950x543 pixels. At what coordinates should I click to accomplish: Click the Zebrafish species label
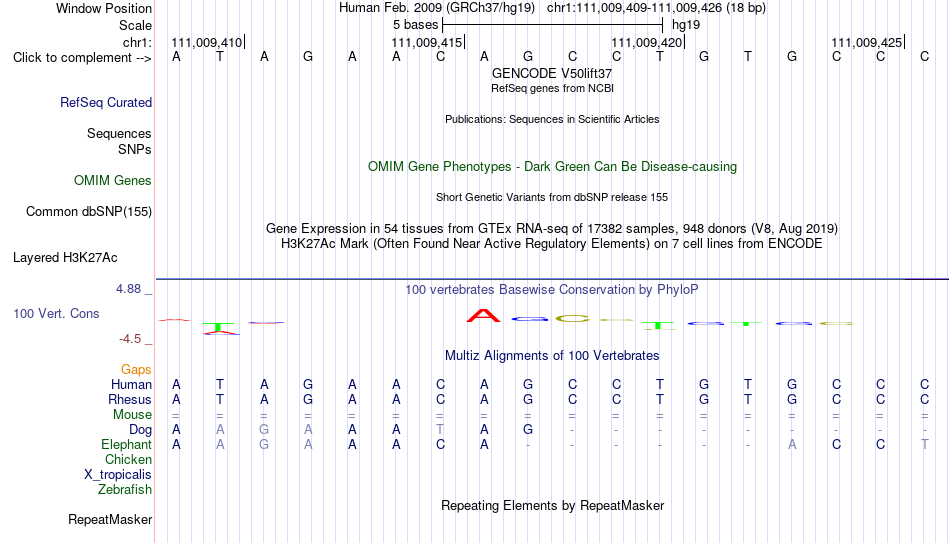[x=125, y=490]
